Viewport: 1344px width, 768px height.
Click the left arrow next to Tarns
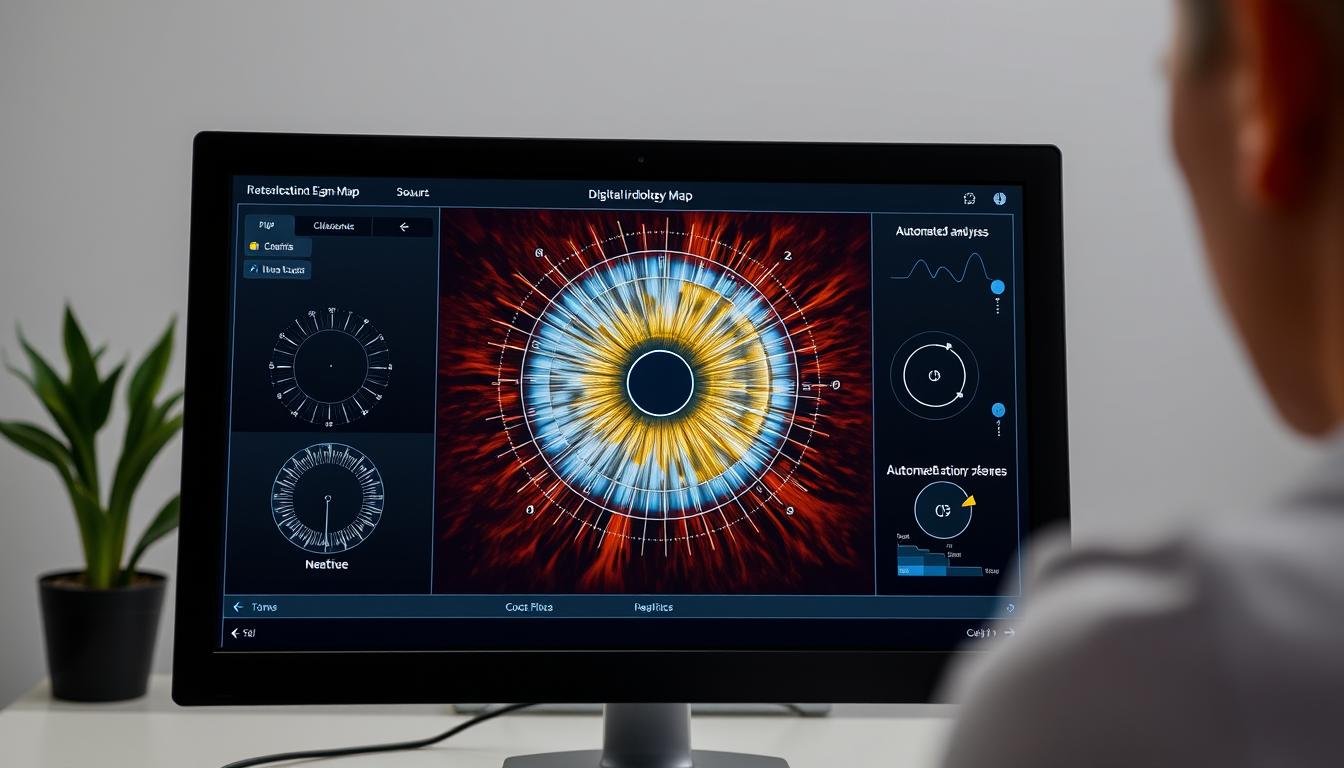coord(238,607)
